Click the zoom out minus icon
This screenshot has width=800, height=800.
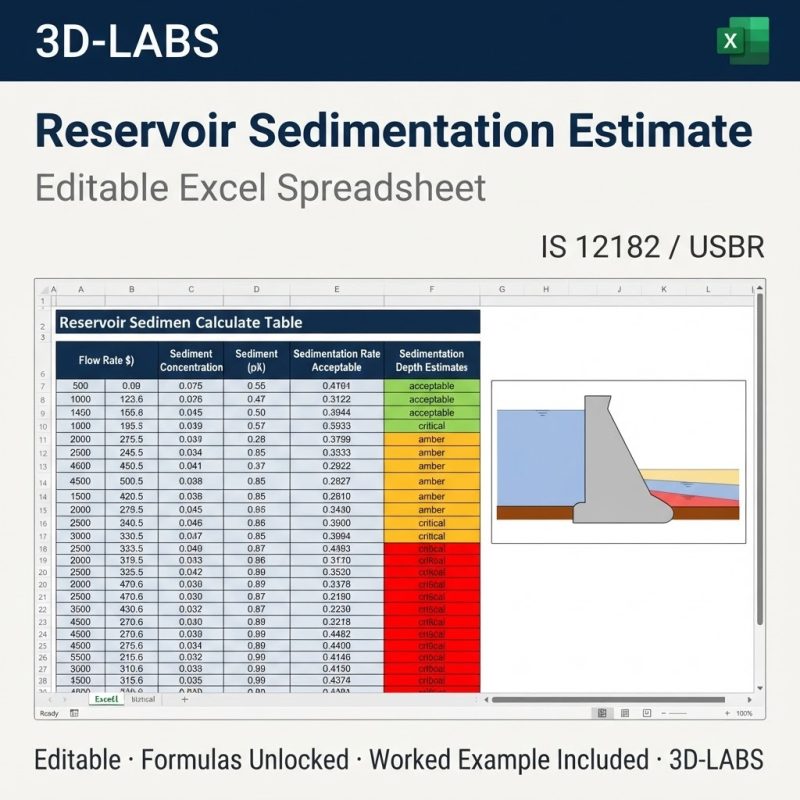(664, 713)
